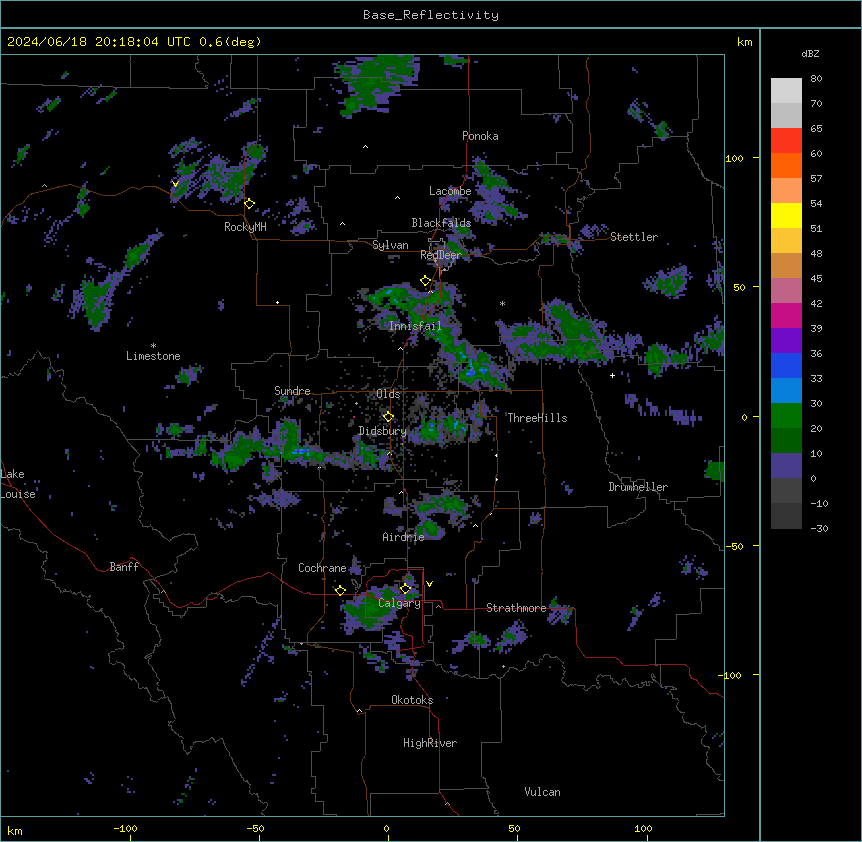Viewport: 862px width, 842px height.
Task: Click the Didsbury town label
Action: point(383,431)
